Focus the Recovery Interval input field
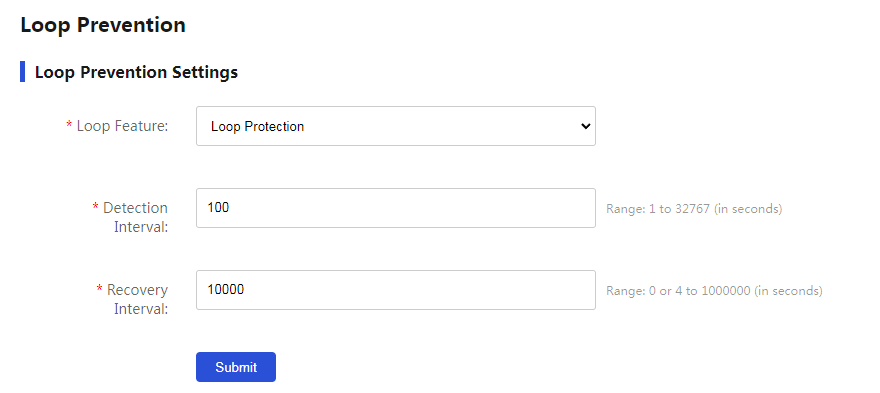The image size is (880, 393). pyautogui.click(x=396, y=290)
